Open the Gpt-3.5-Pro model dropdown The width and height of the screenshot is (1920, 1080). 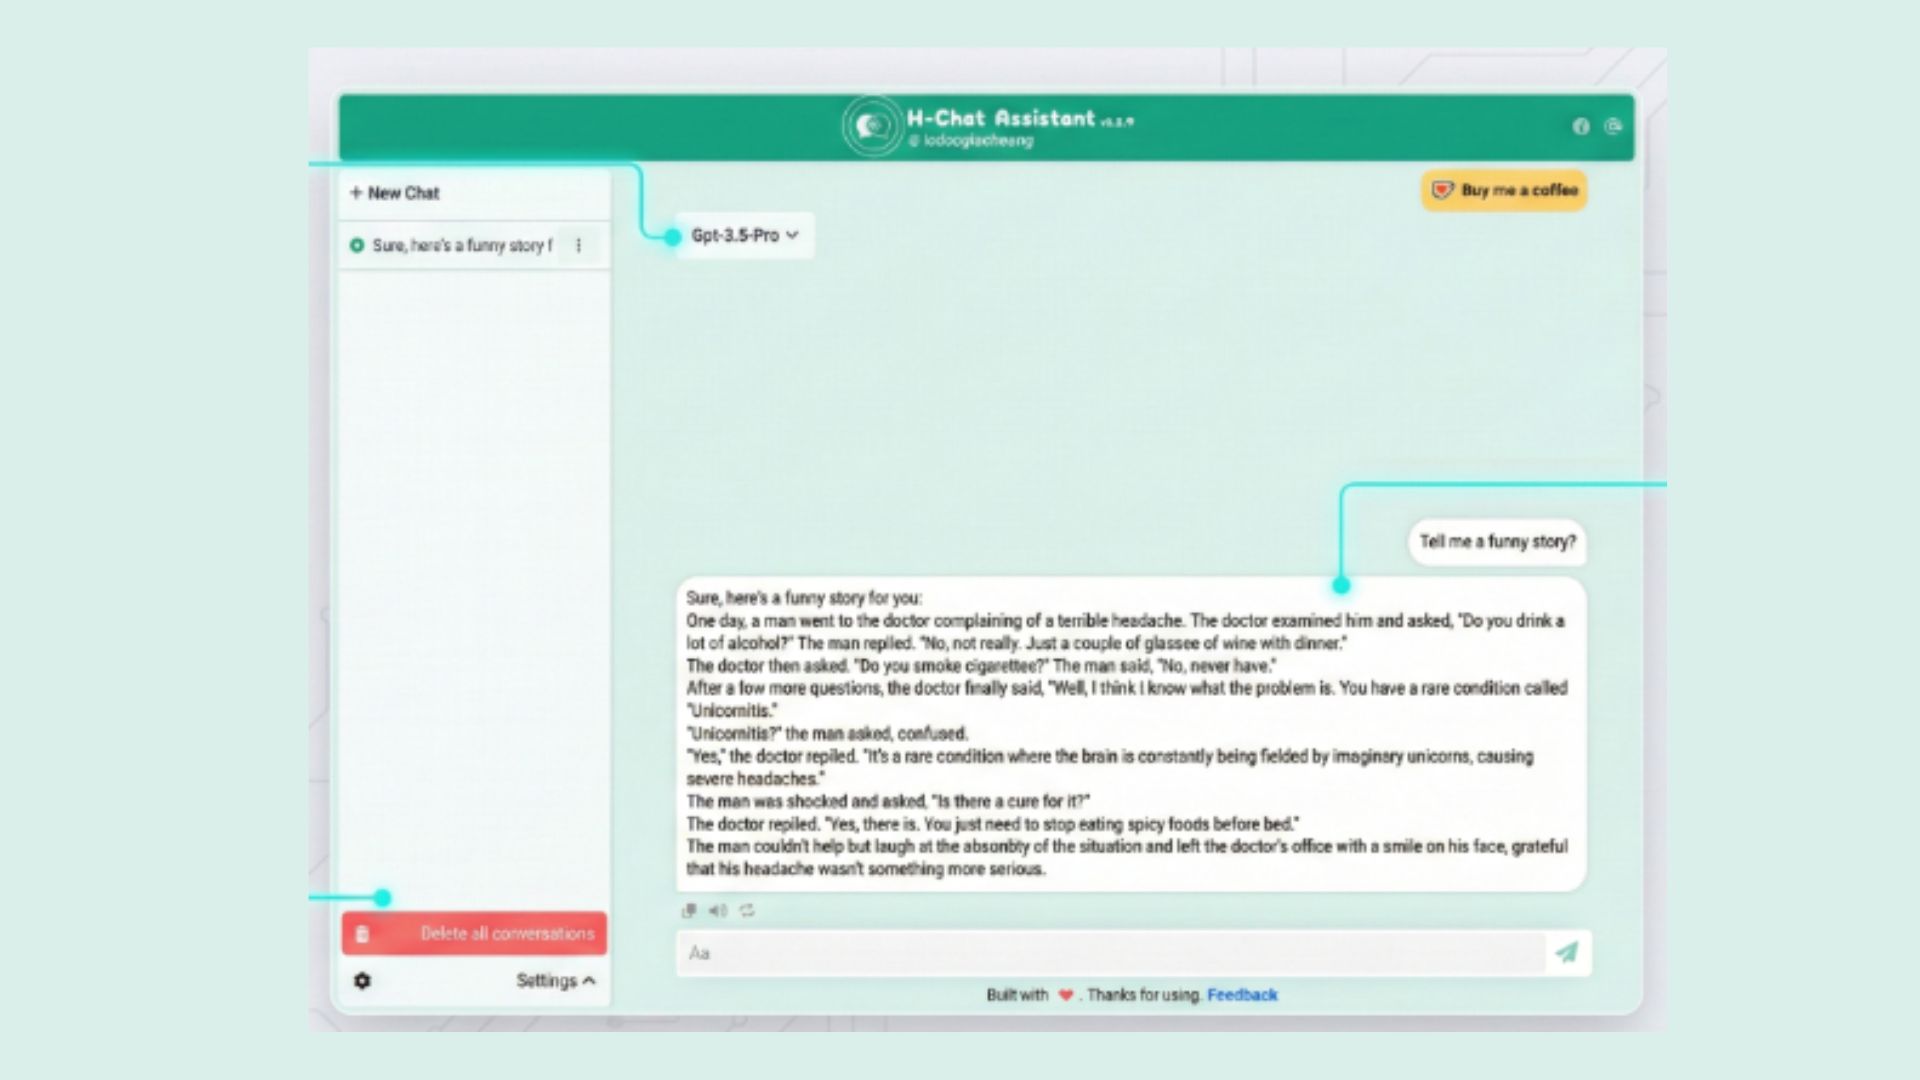745,236
